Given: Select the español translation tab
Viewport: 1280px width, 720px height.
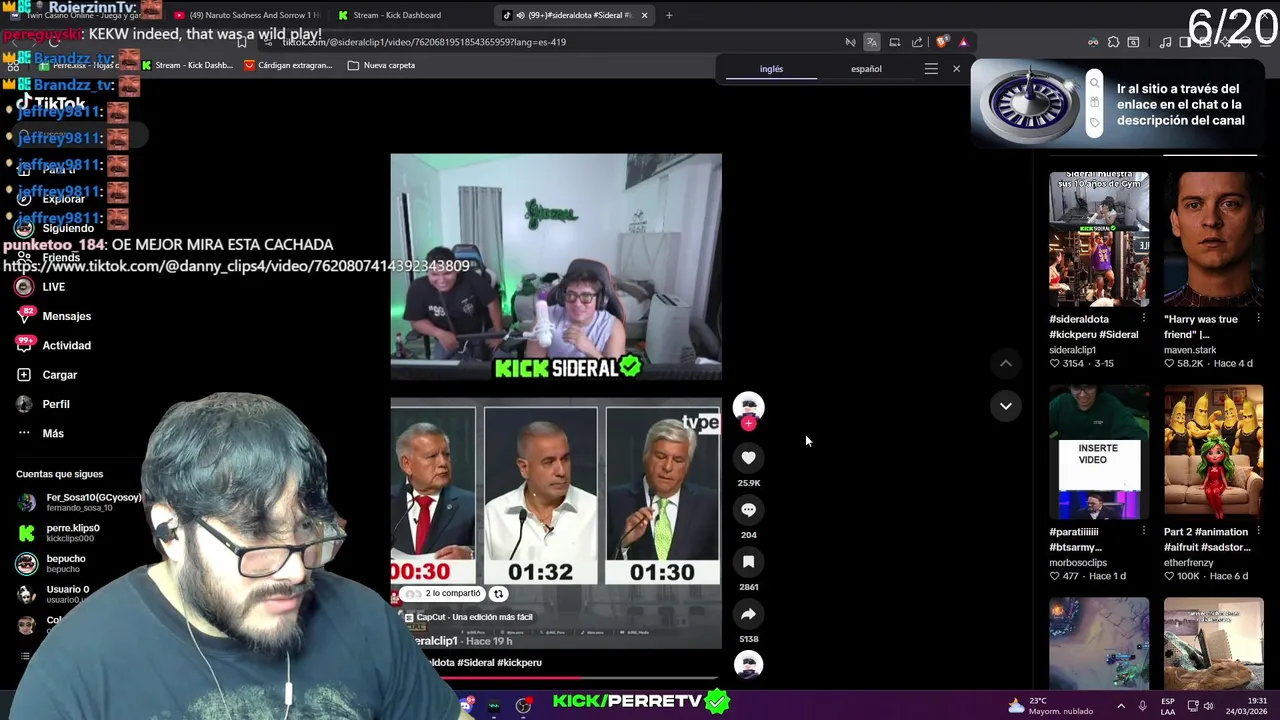Looking at the screenshot, I should pos(866,69).
